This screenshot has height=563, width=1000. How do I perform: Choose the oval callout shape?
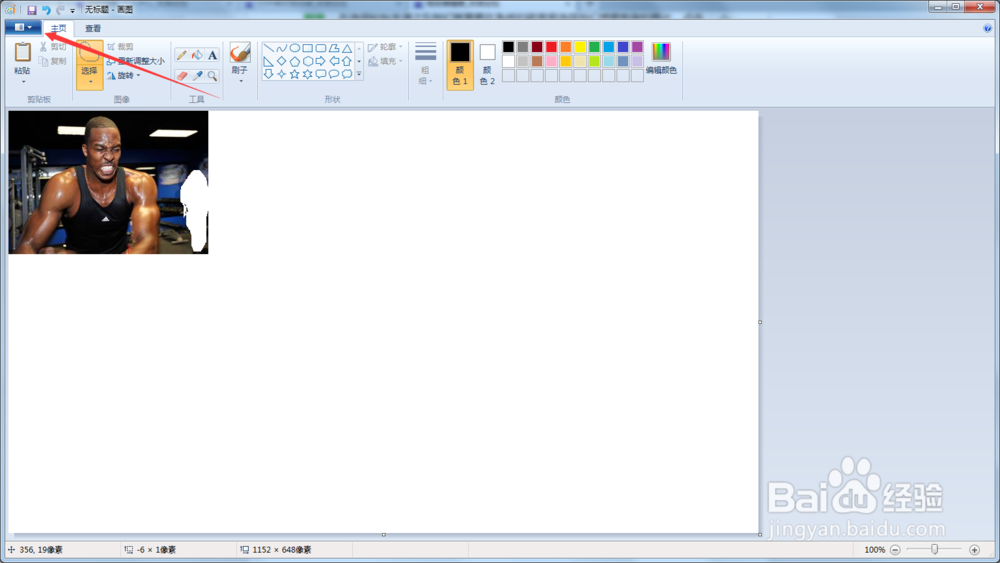click(334, 74)
